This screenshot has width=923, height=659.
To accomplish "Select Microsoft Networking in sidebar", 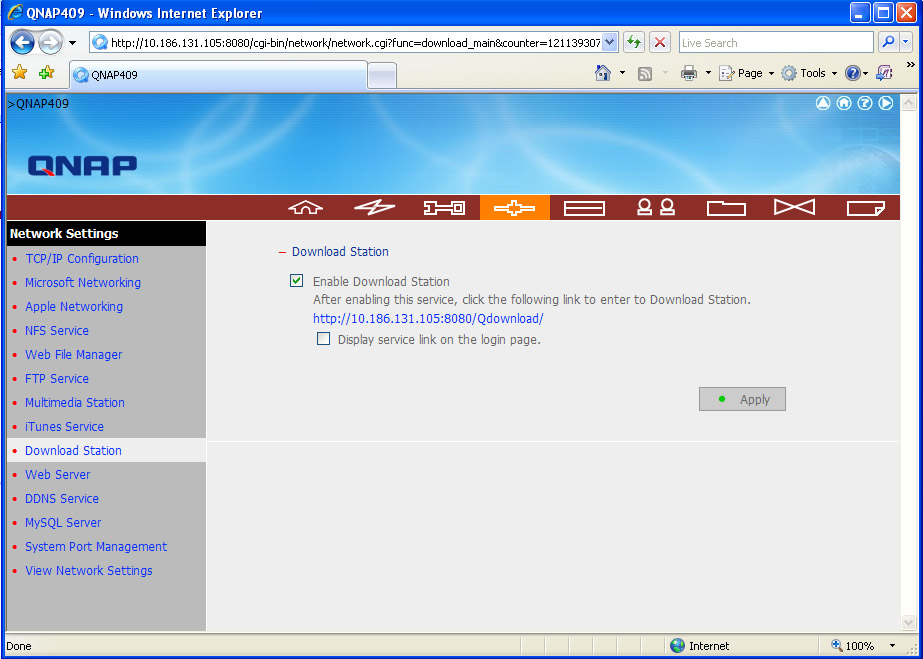I will pos(83,282).
